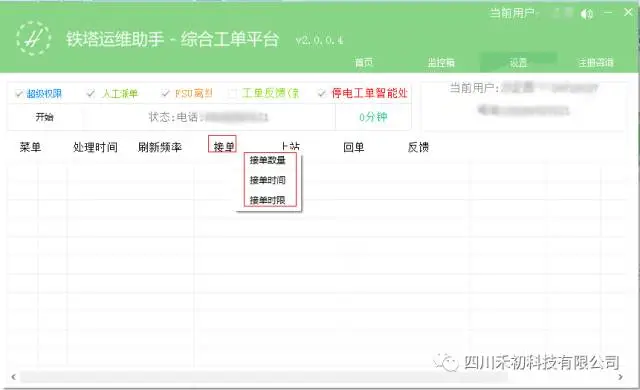Screen dimensions: 640x390
Task: Select 接单数量 from the dropdown
Action: tap(268, 160)
